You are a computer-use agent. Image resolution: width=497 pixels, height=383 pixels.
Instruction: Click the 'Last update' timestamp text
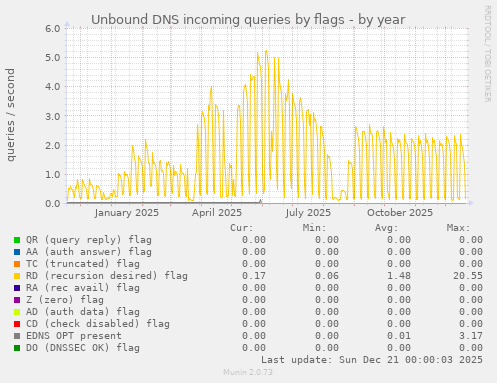tap(372, 360)
